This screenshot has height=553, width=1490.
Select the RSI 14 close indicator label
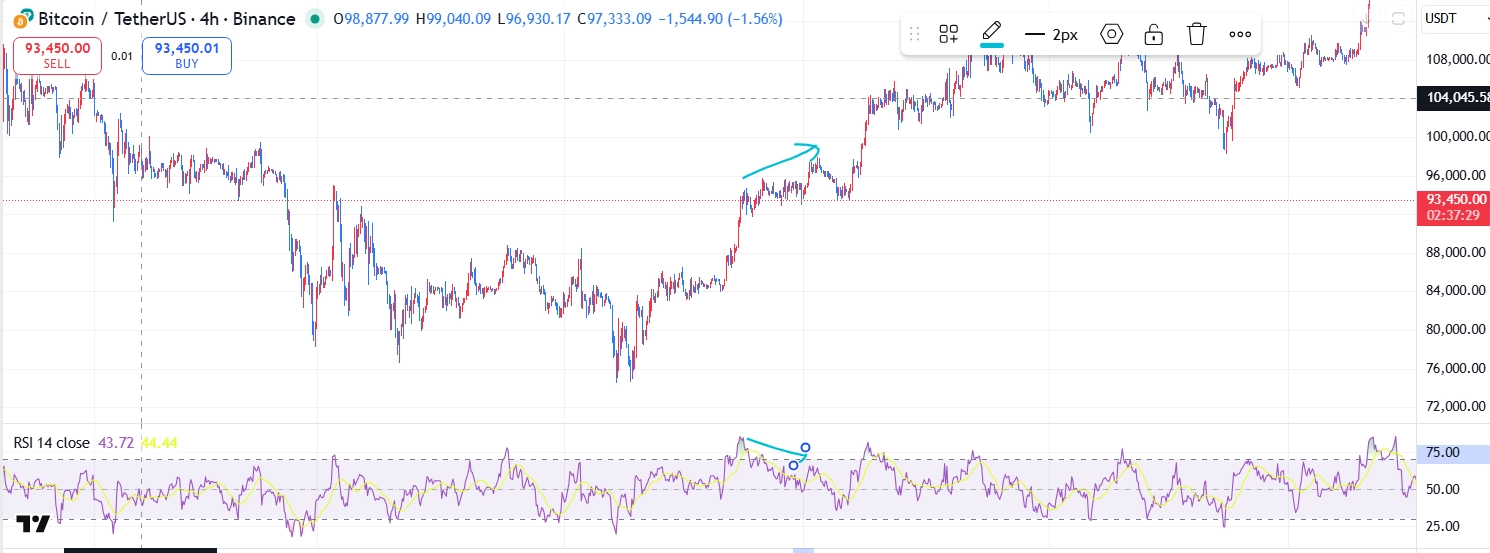coord(51,442)
